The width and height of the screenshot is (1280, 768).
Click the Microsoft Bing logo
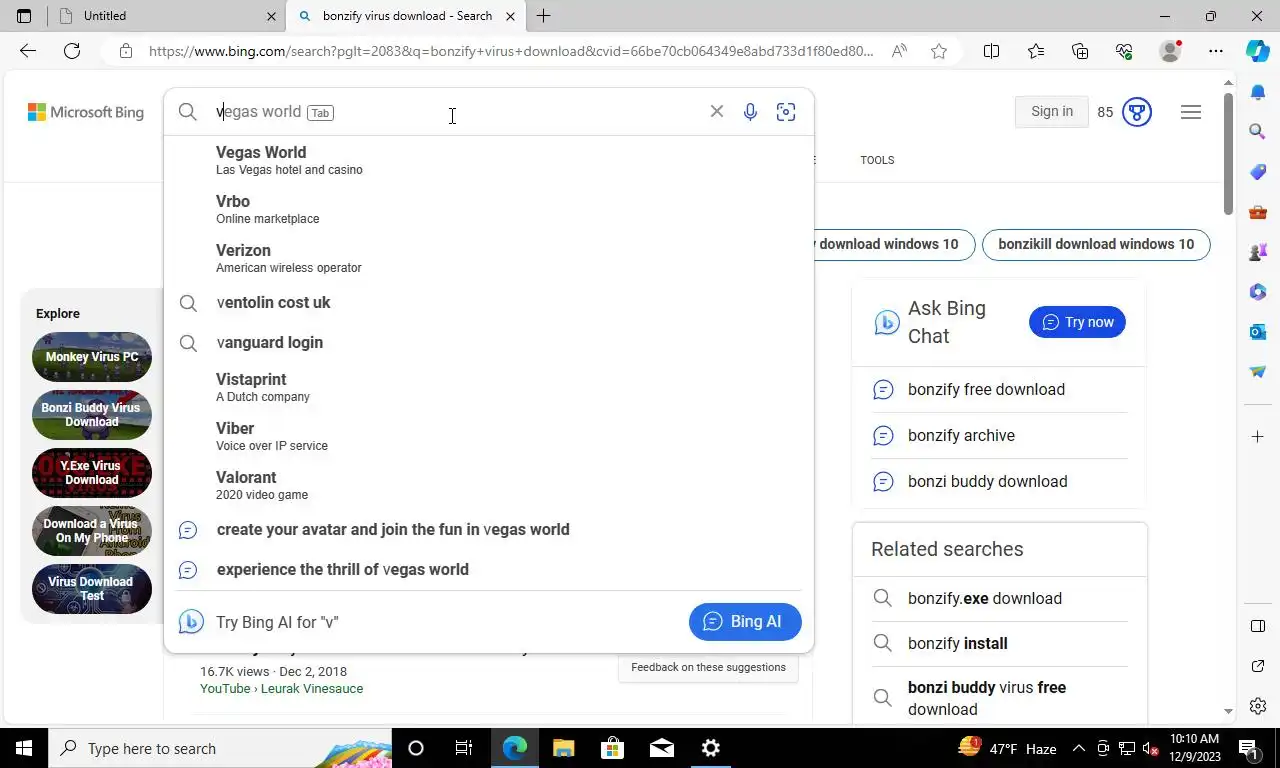pos(86,112)
